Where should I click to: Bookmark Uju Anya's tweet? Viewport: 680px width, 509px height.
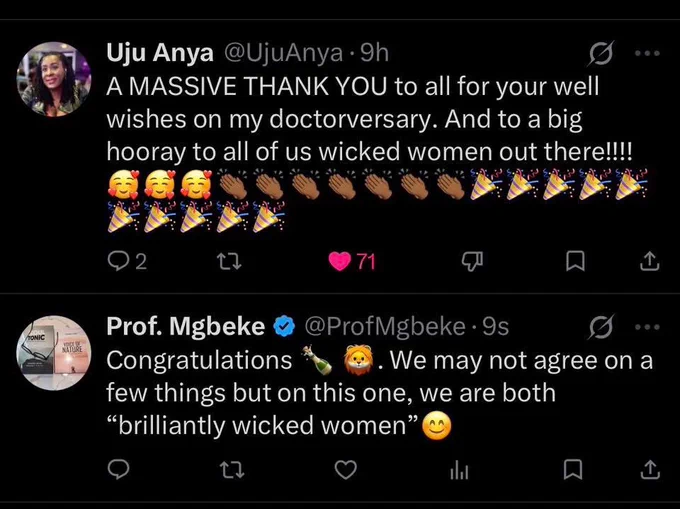(x=575, y=261)
